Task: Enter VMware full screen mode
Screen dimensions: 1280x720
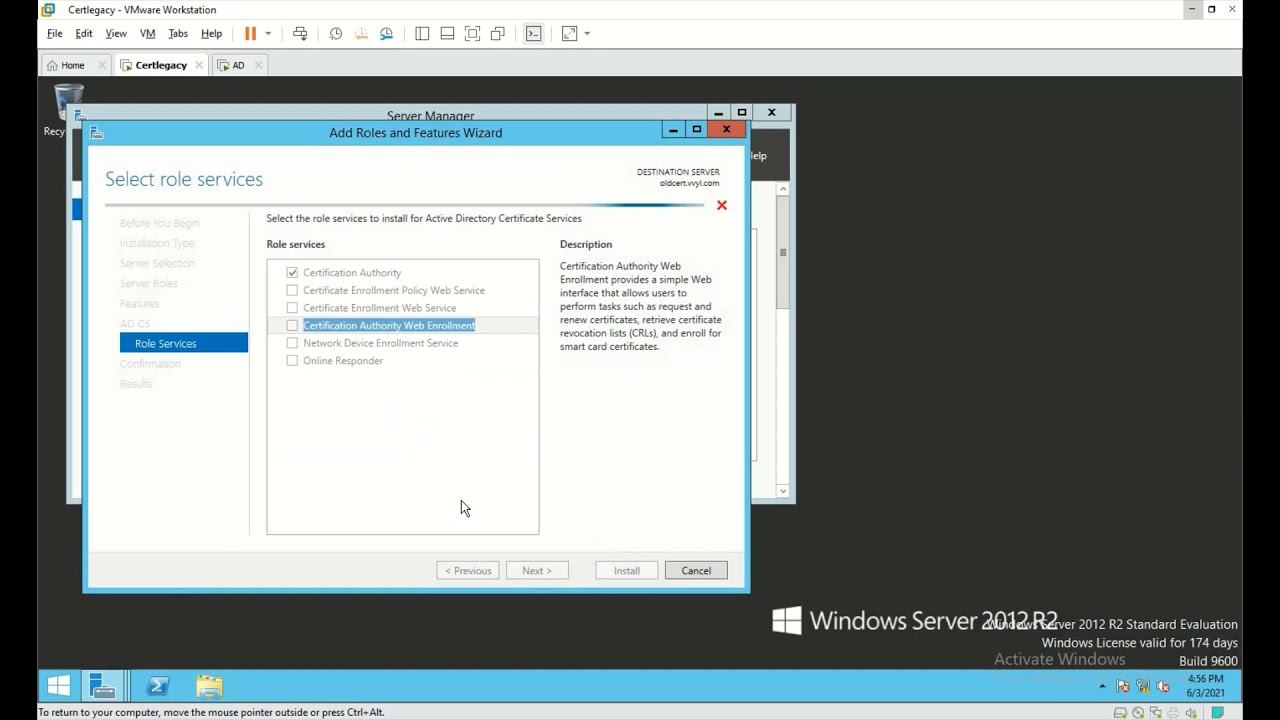Action: 473,33
